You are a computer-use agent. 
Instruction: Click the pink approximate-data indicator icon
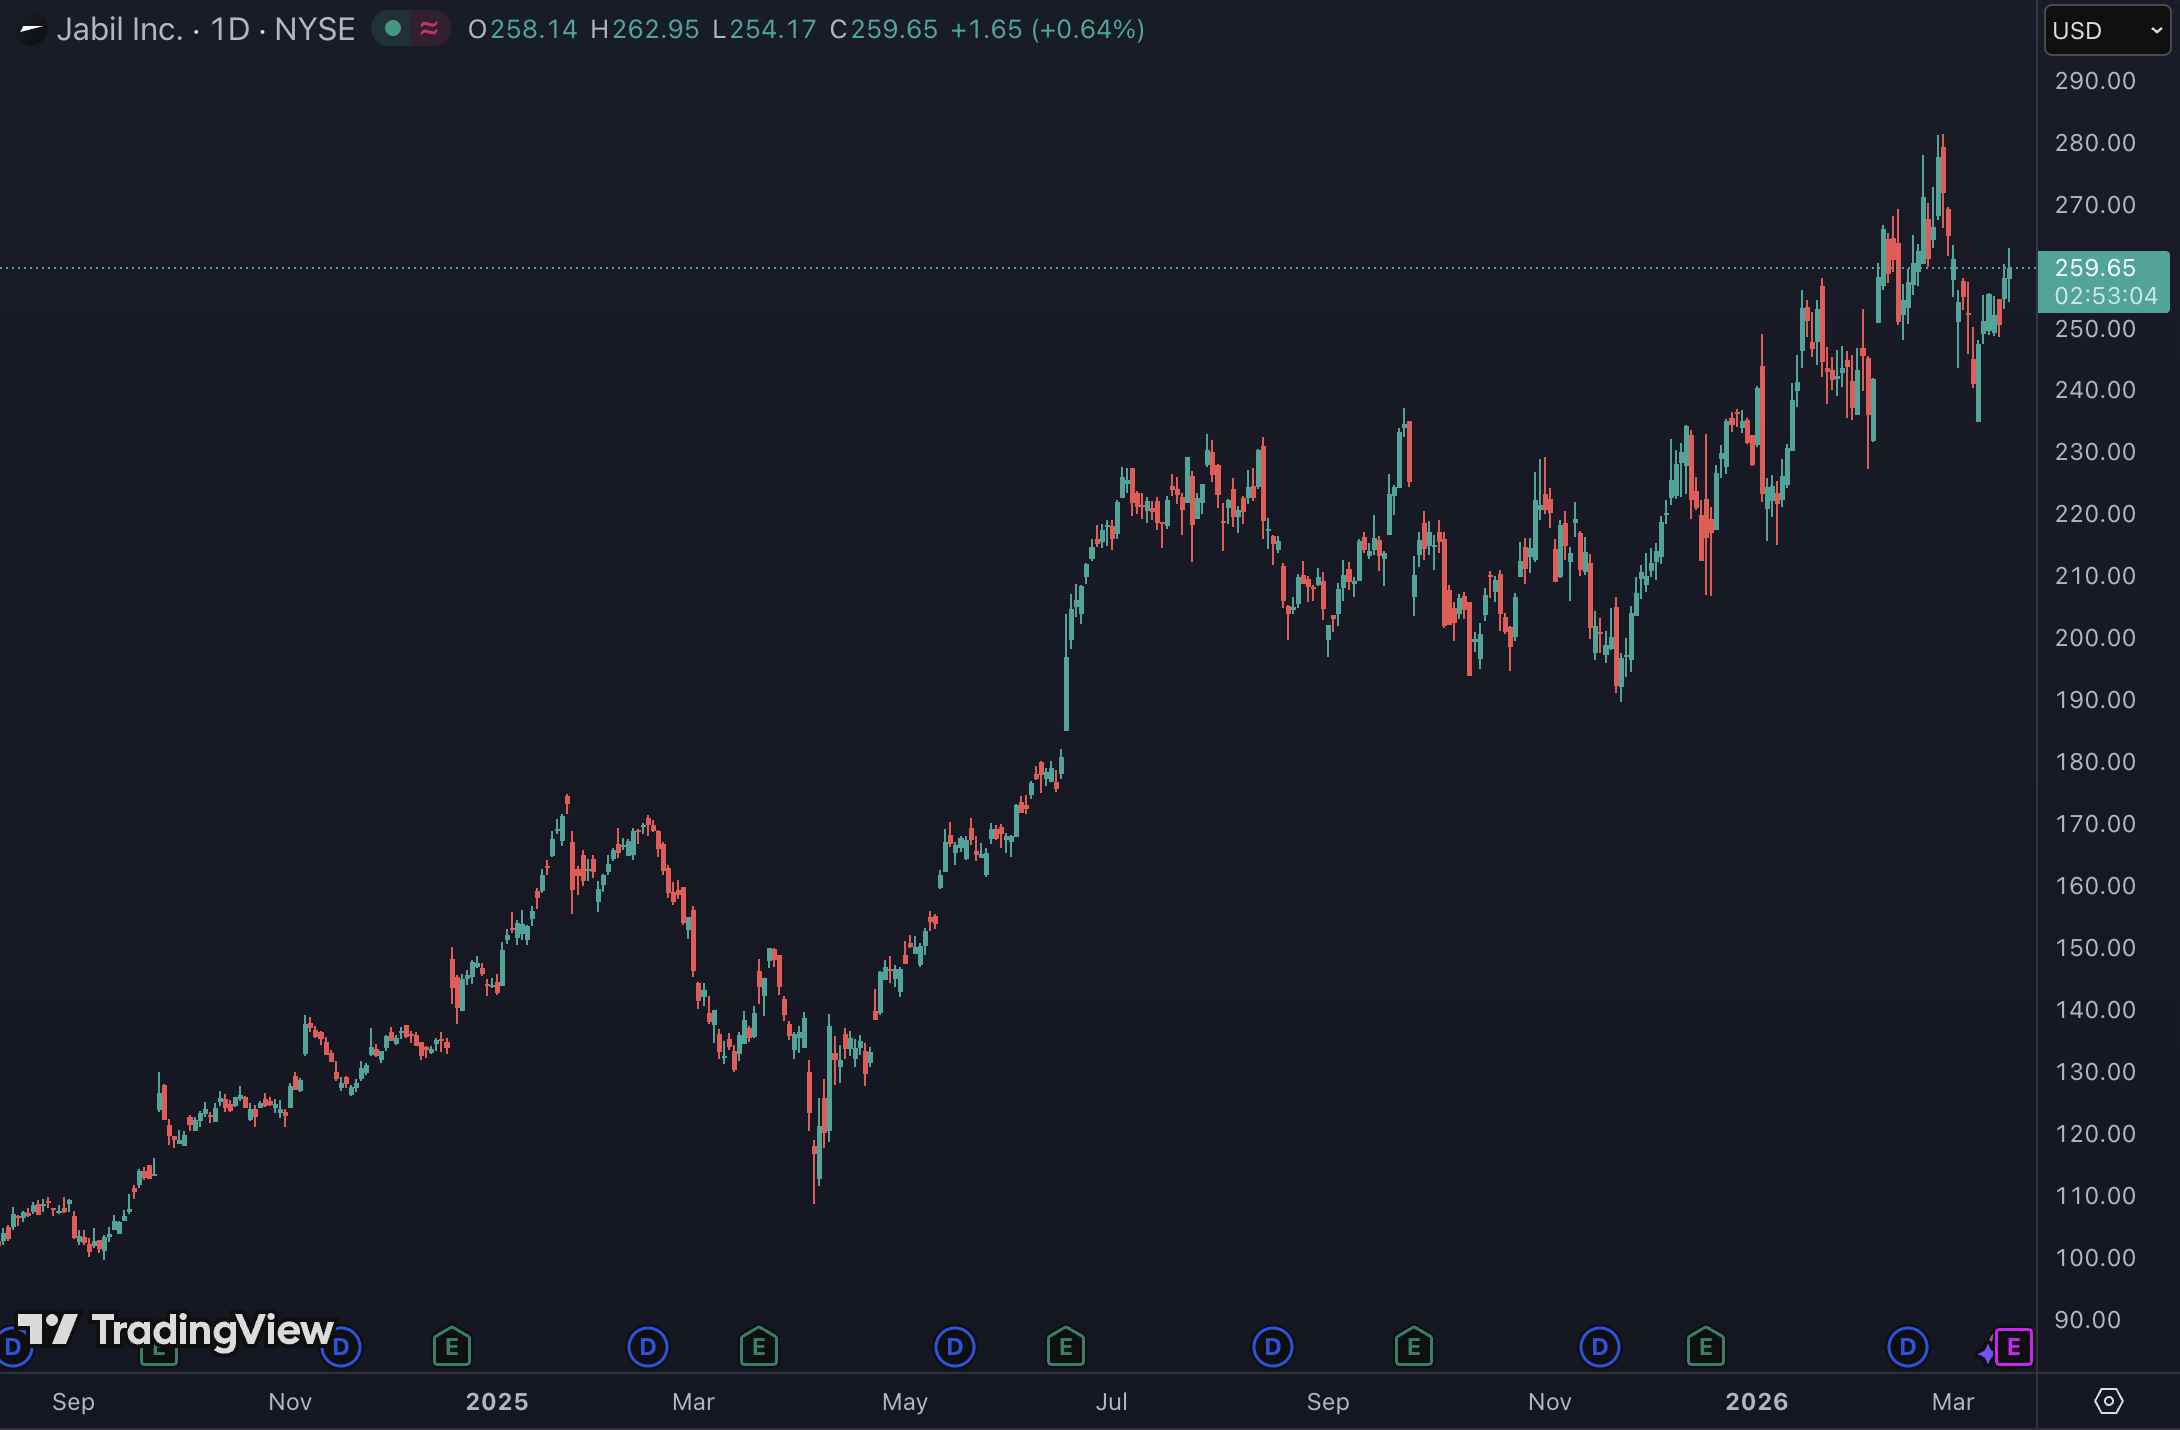click(x=429, y=29)
